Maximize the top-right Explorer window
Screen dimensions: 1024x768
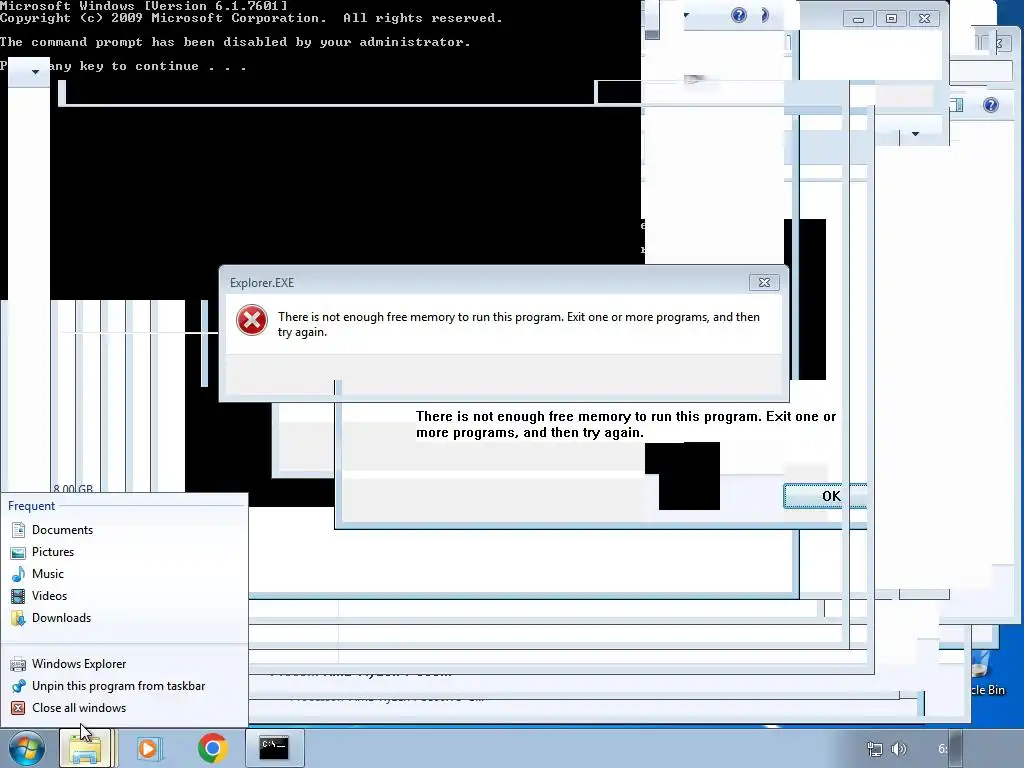891,19
